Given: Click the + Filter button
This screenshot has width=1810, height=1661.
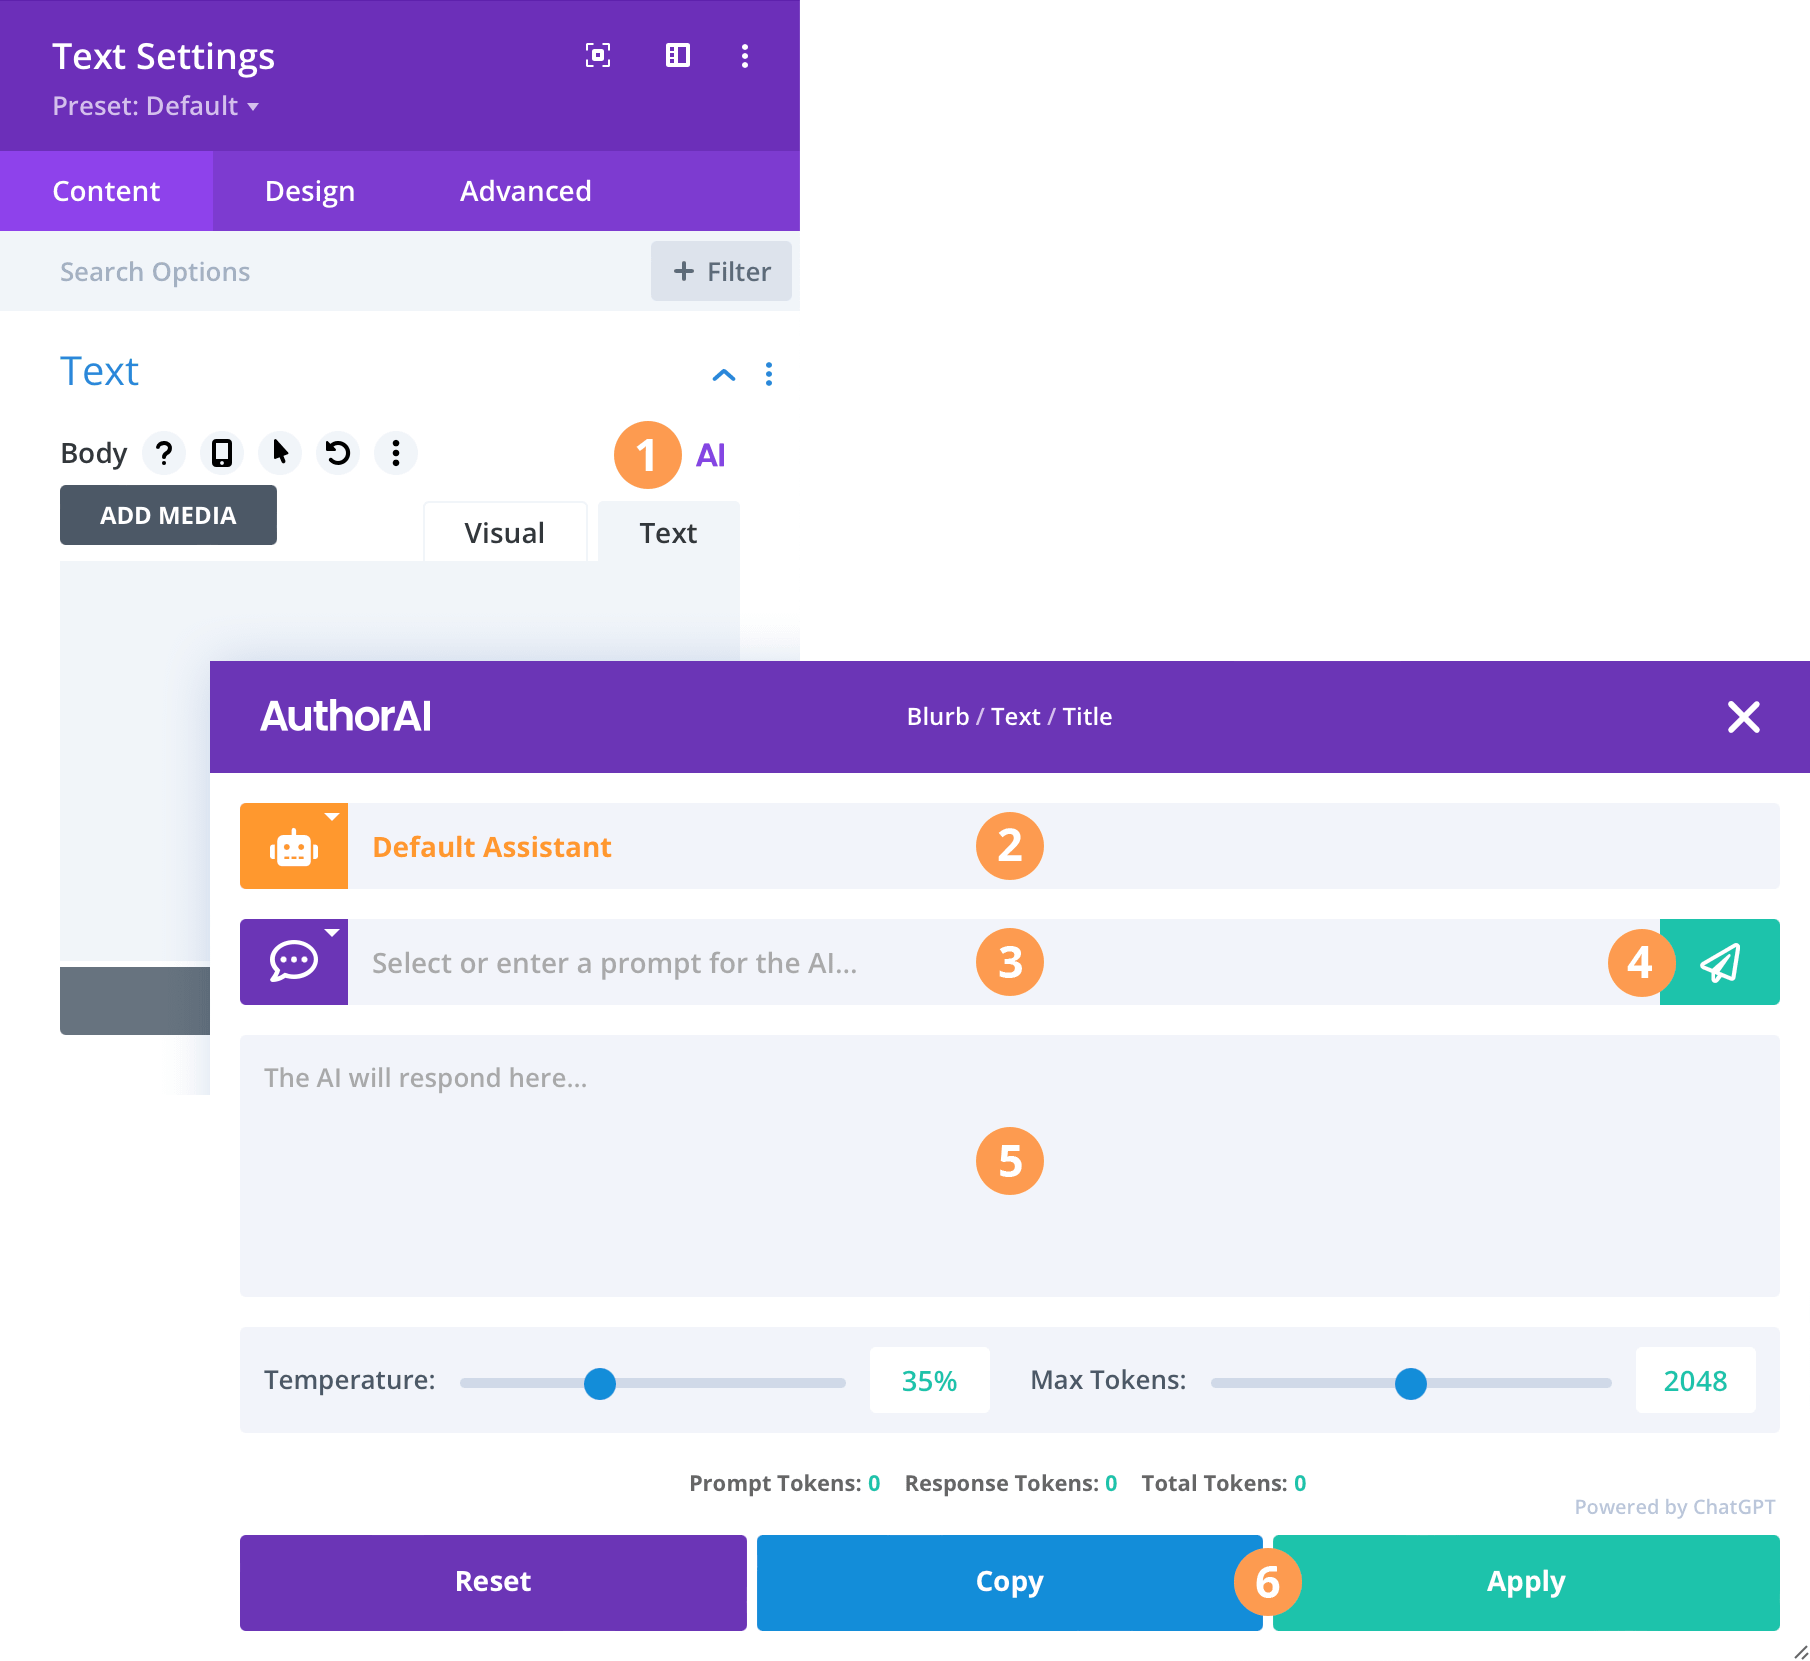Looking at the screenshot, I should [x=721, y=271].
